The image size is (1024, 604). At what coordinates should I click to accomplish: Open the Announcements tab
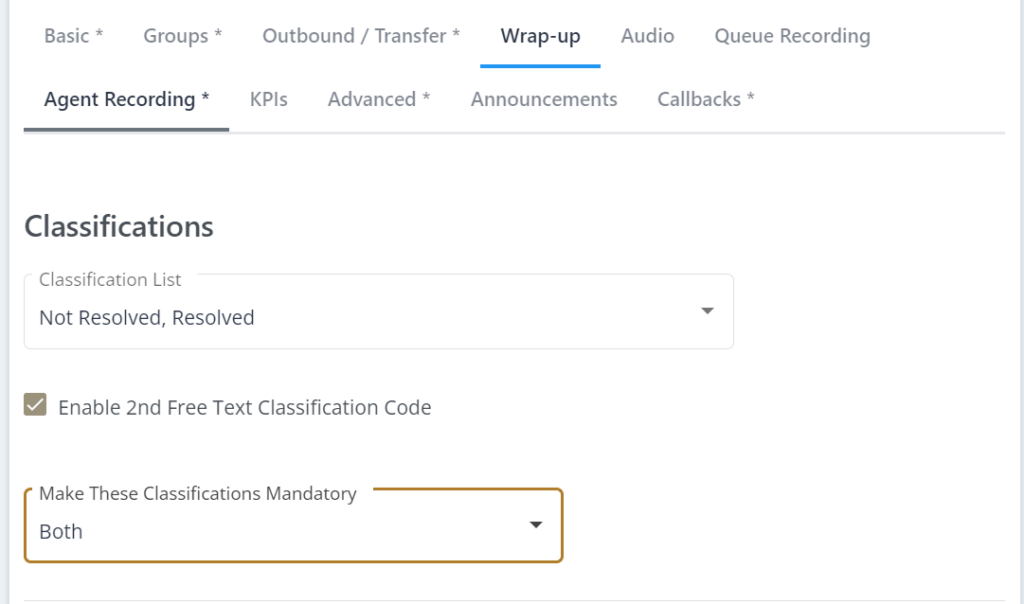tap(543, 99)
